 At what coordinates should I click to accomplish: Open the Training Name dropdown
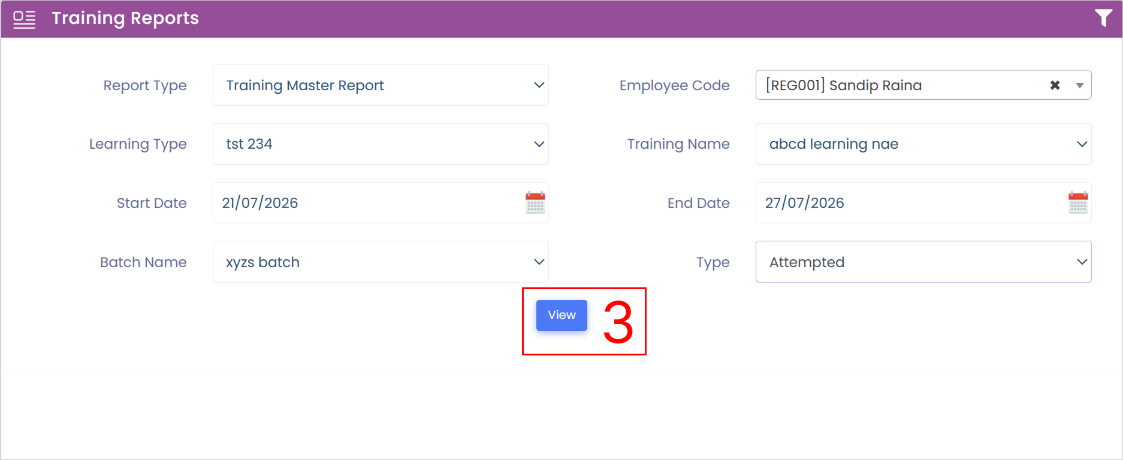pos(923,144)
